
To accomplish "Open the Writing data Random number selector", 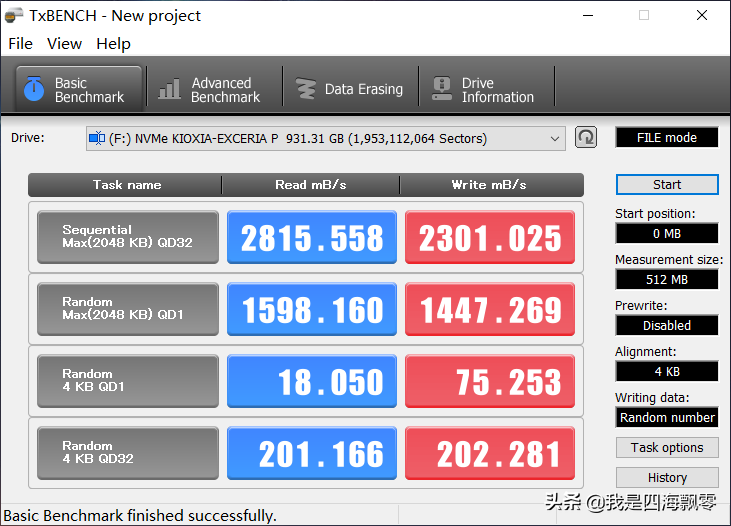I will tap(667, 417).
